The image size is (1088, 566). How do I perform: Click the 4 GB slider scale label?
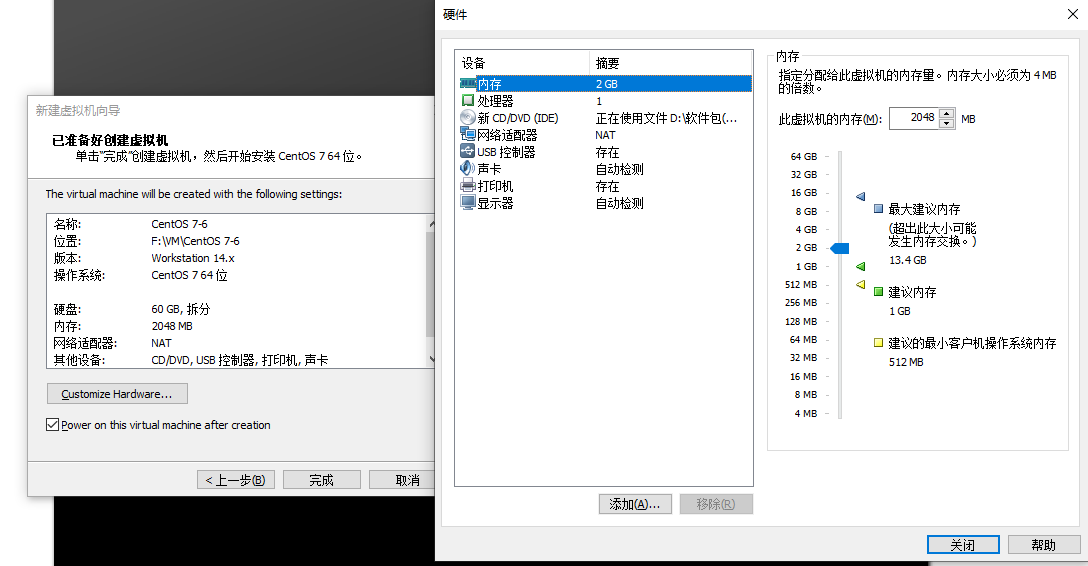click(x=806, y=229)
